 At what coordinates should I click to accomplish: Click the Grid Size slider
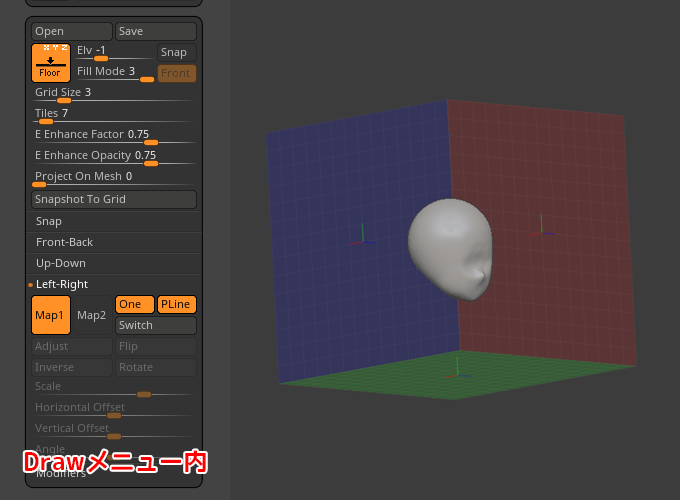click(x=113, y=100)
